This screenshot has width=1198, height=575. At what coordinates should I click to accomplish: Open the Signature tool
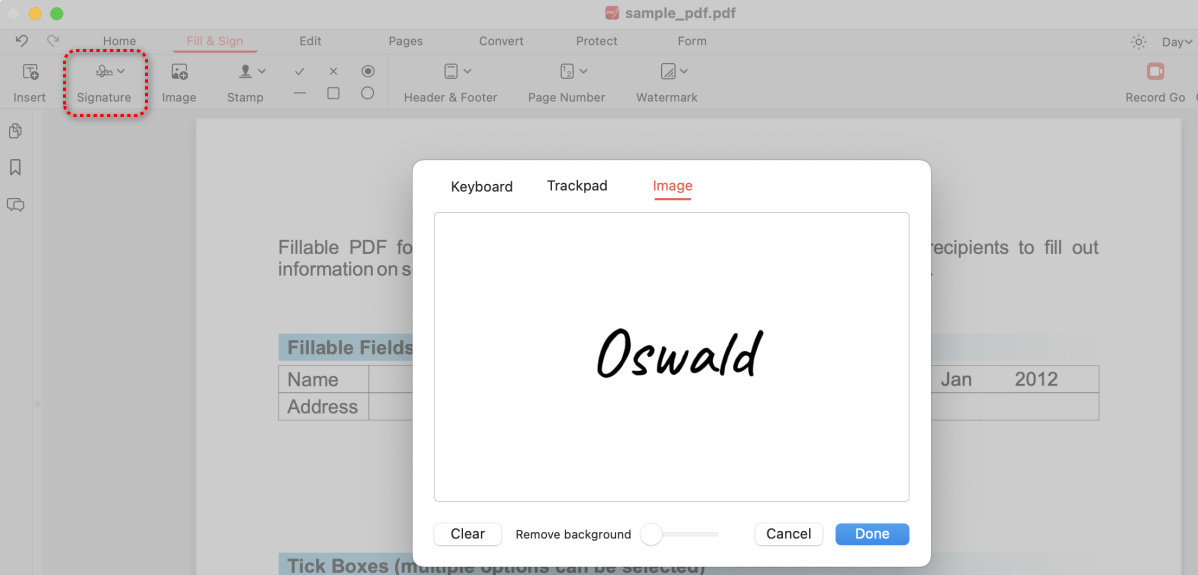point(104,83)
